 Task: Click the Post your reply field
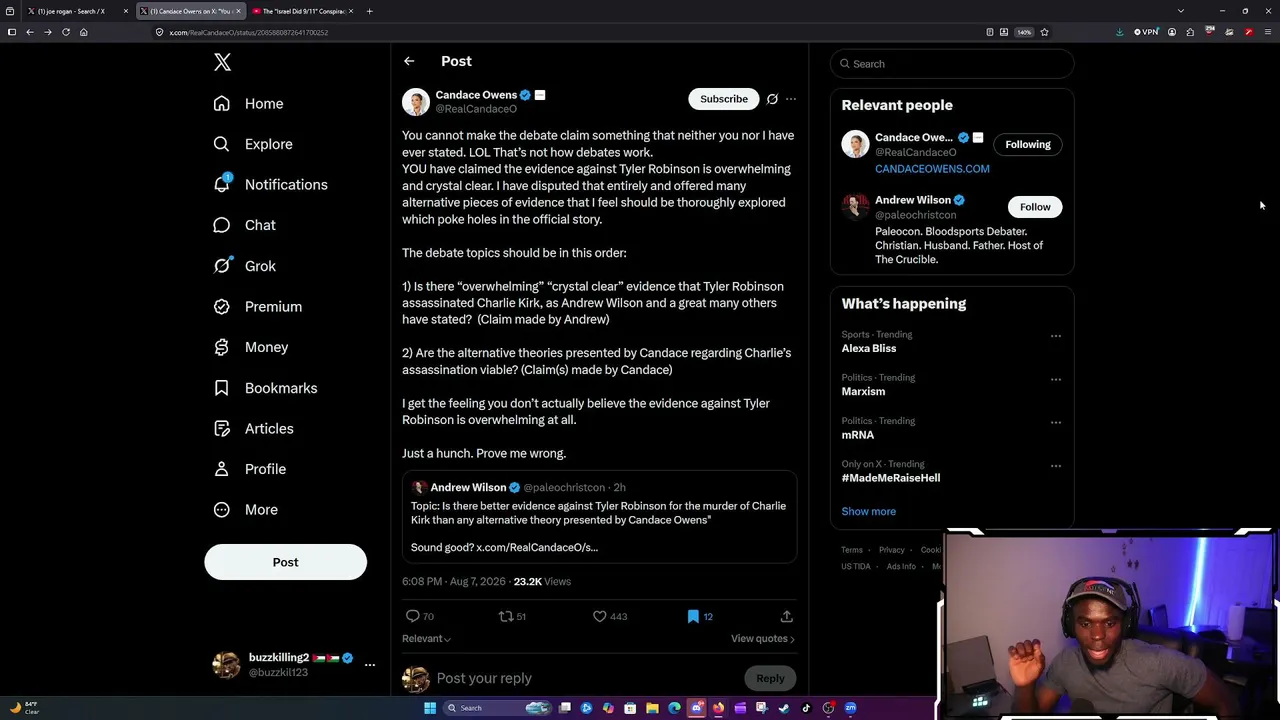pyautogui.click(x=586, y=678)
